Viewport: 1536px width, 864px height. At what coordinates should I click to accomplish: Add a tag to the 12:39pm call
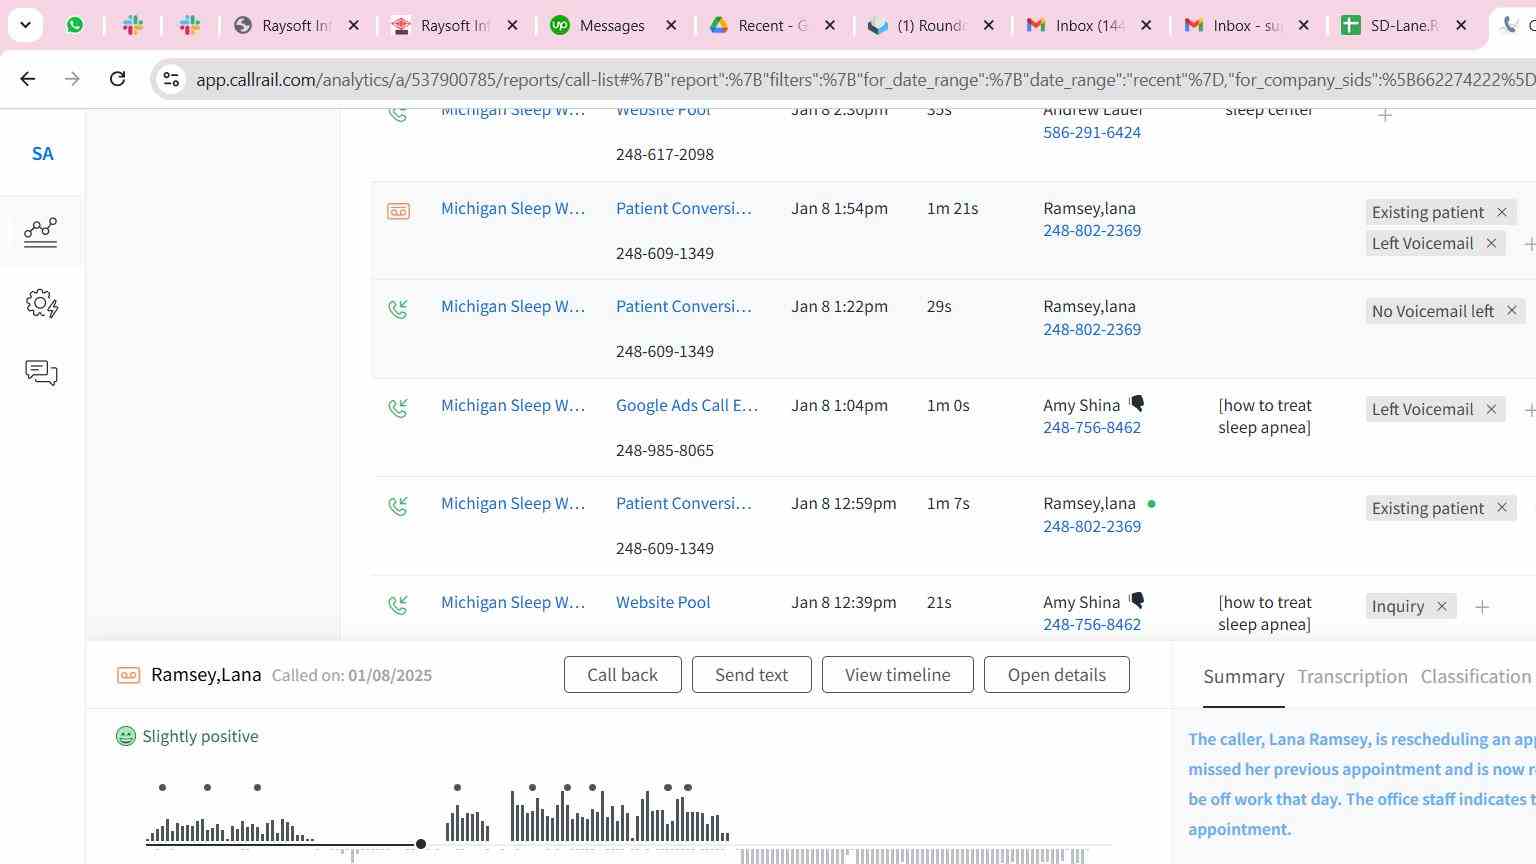tap(1482, 607)
